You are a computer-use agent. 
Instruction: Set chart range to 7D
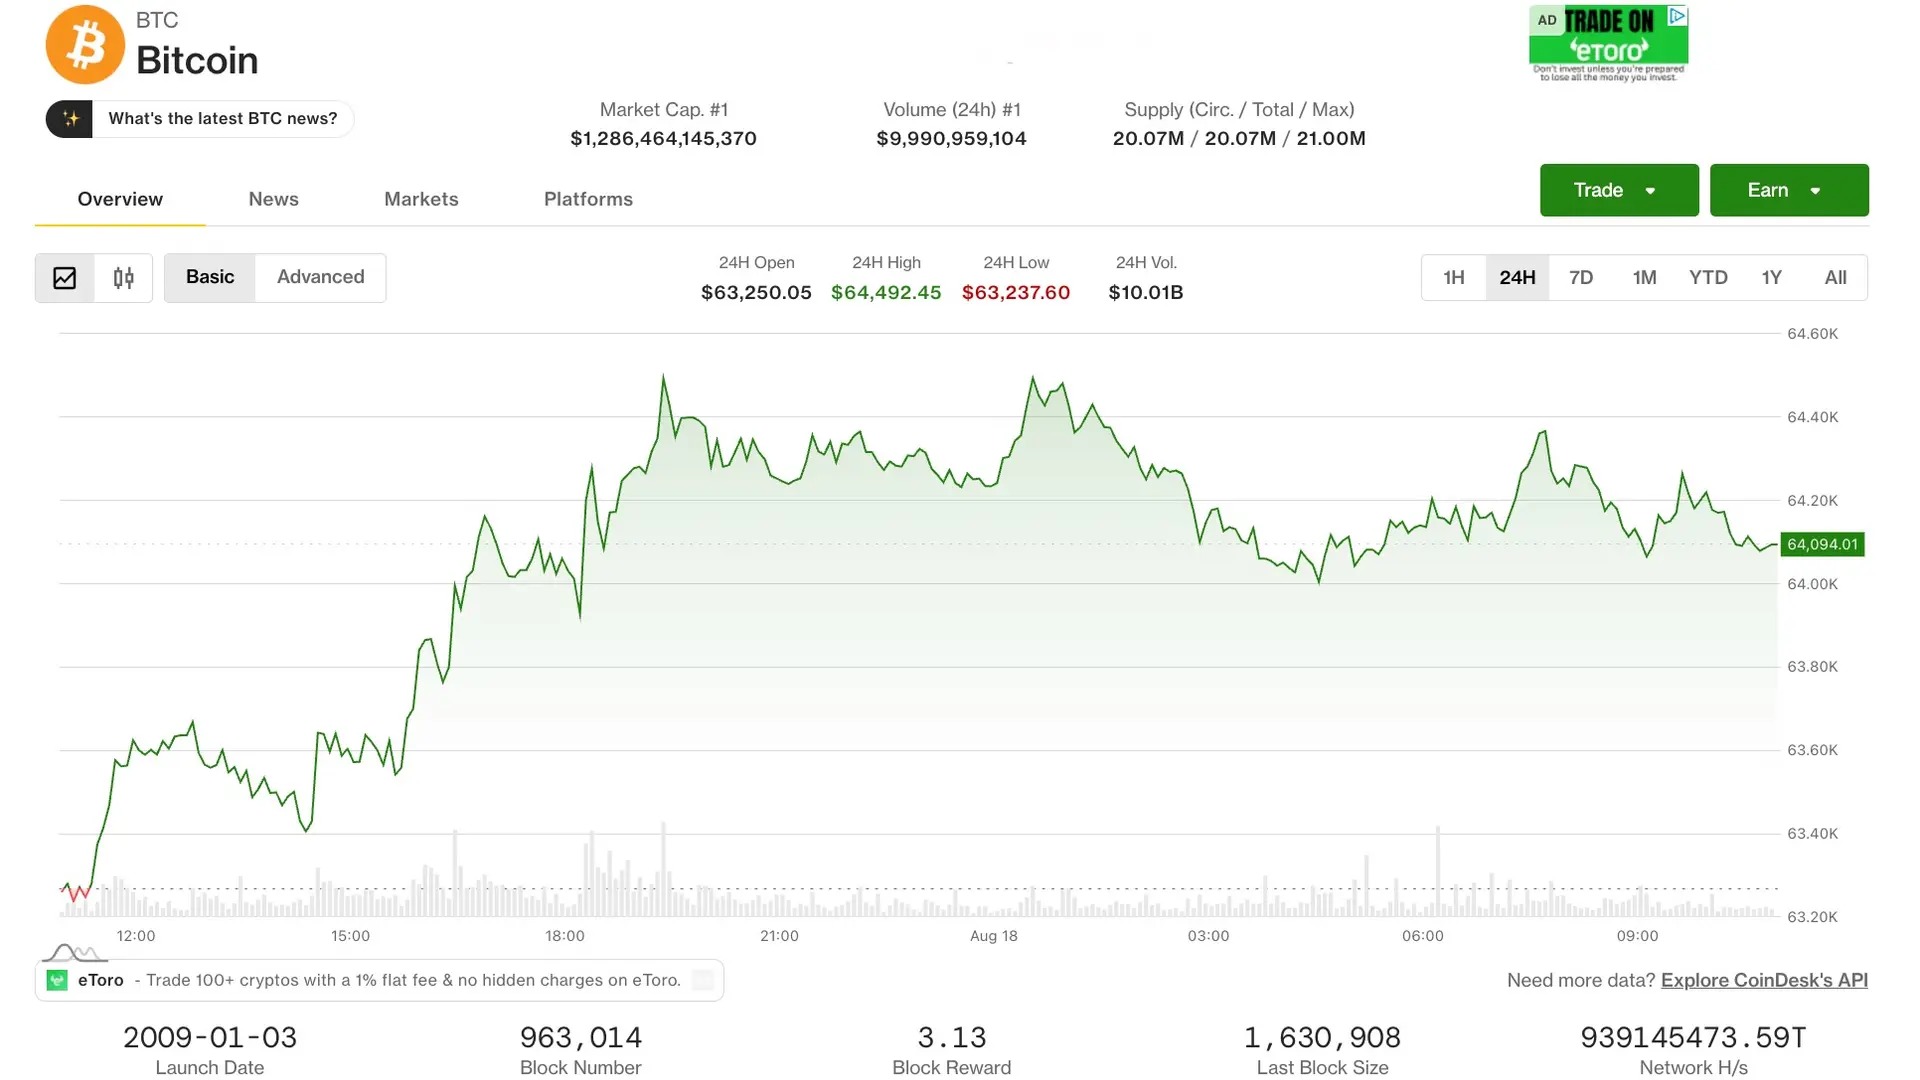click(x=1581, y=277)
